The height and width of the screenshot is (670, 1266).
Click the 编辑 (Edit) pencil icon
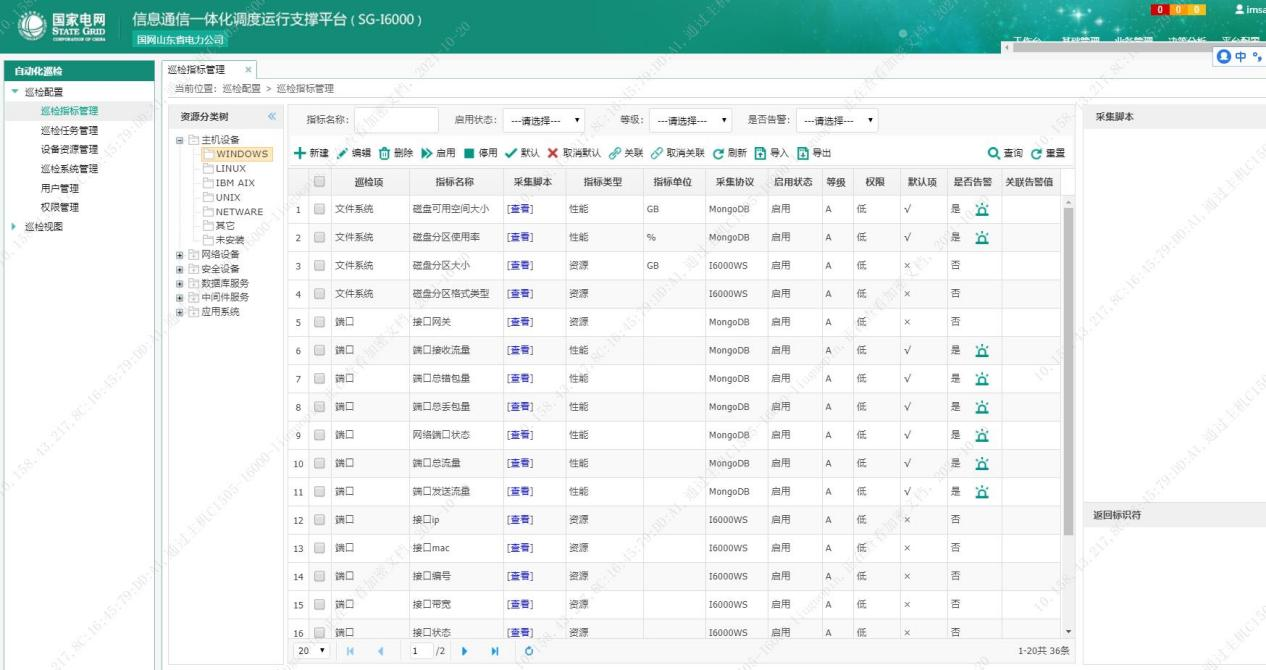[343, 153]
